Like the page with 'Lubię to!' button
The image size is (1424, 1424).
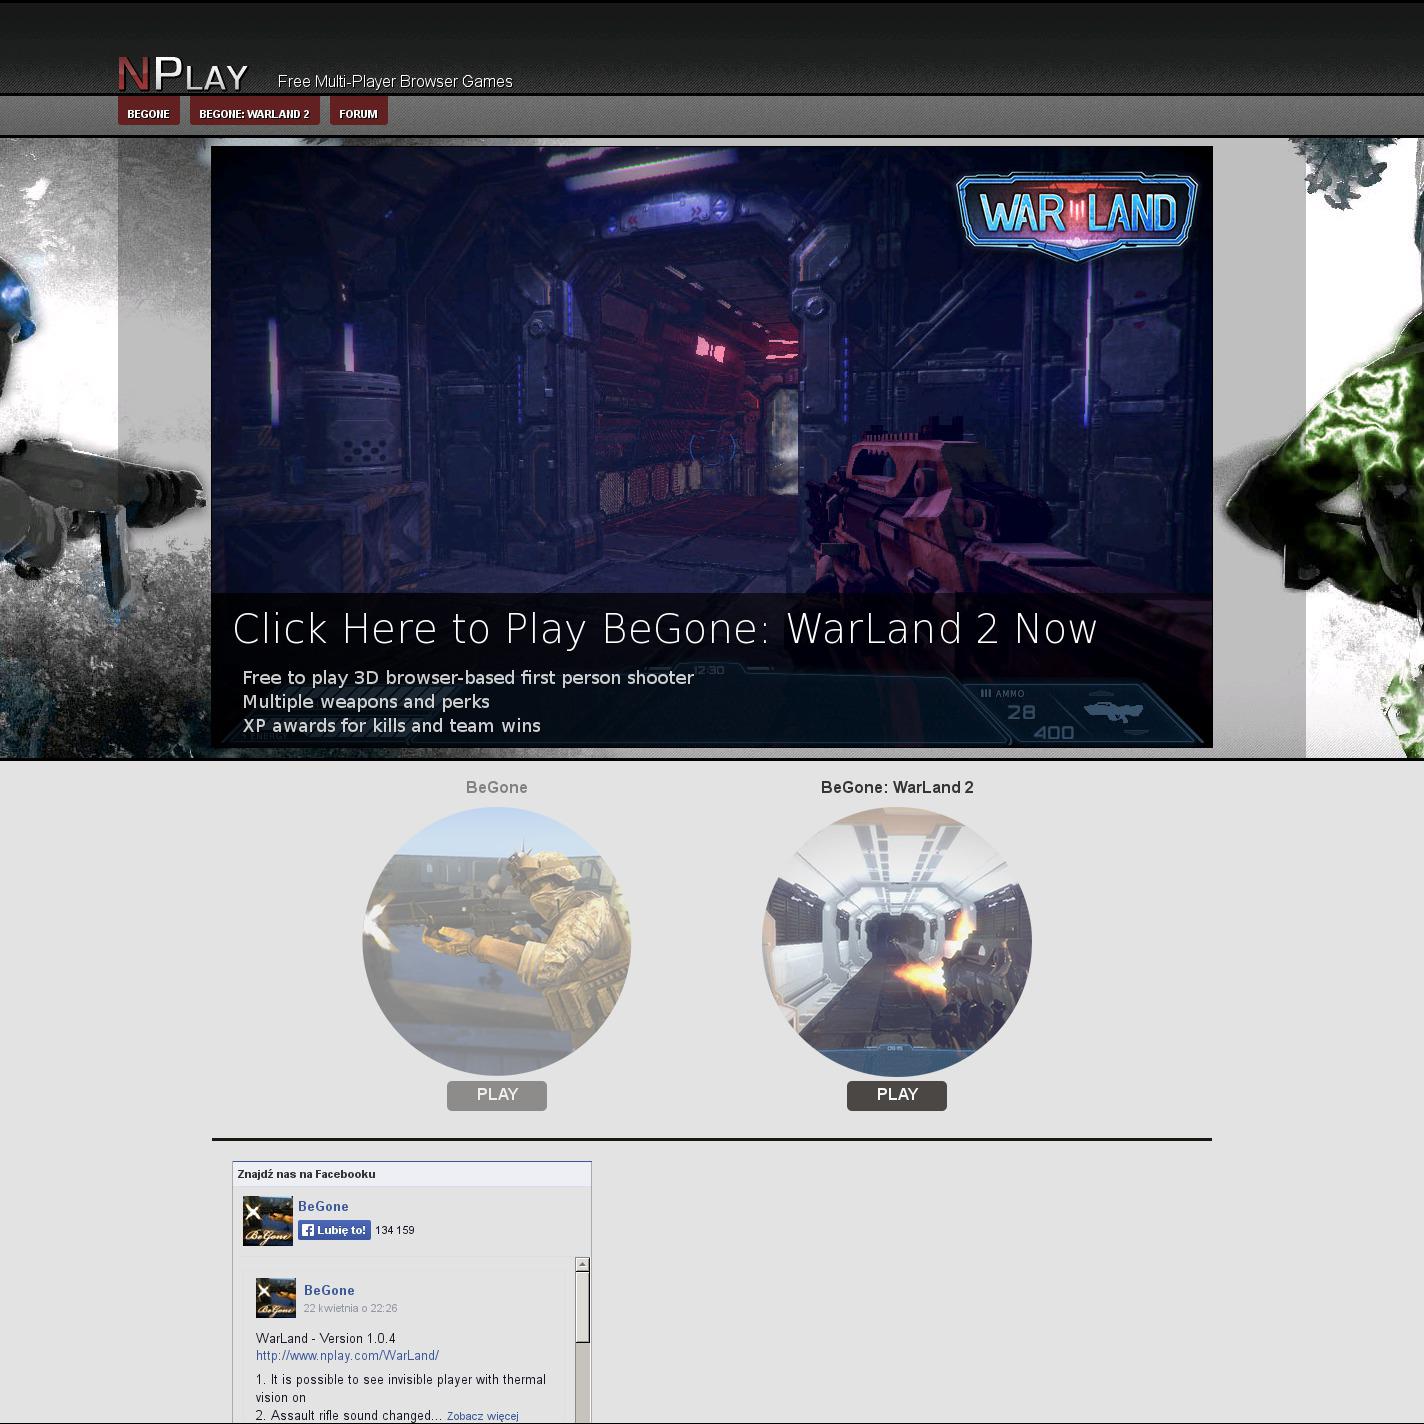[x=334, y=1230]
